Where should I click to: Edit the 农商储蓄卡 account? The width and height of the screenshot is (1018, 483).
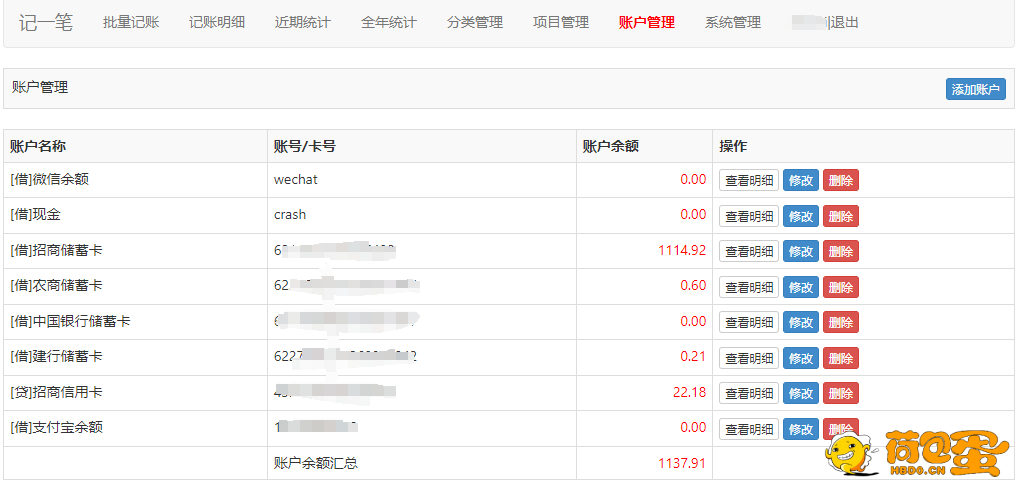point(801,286)
